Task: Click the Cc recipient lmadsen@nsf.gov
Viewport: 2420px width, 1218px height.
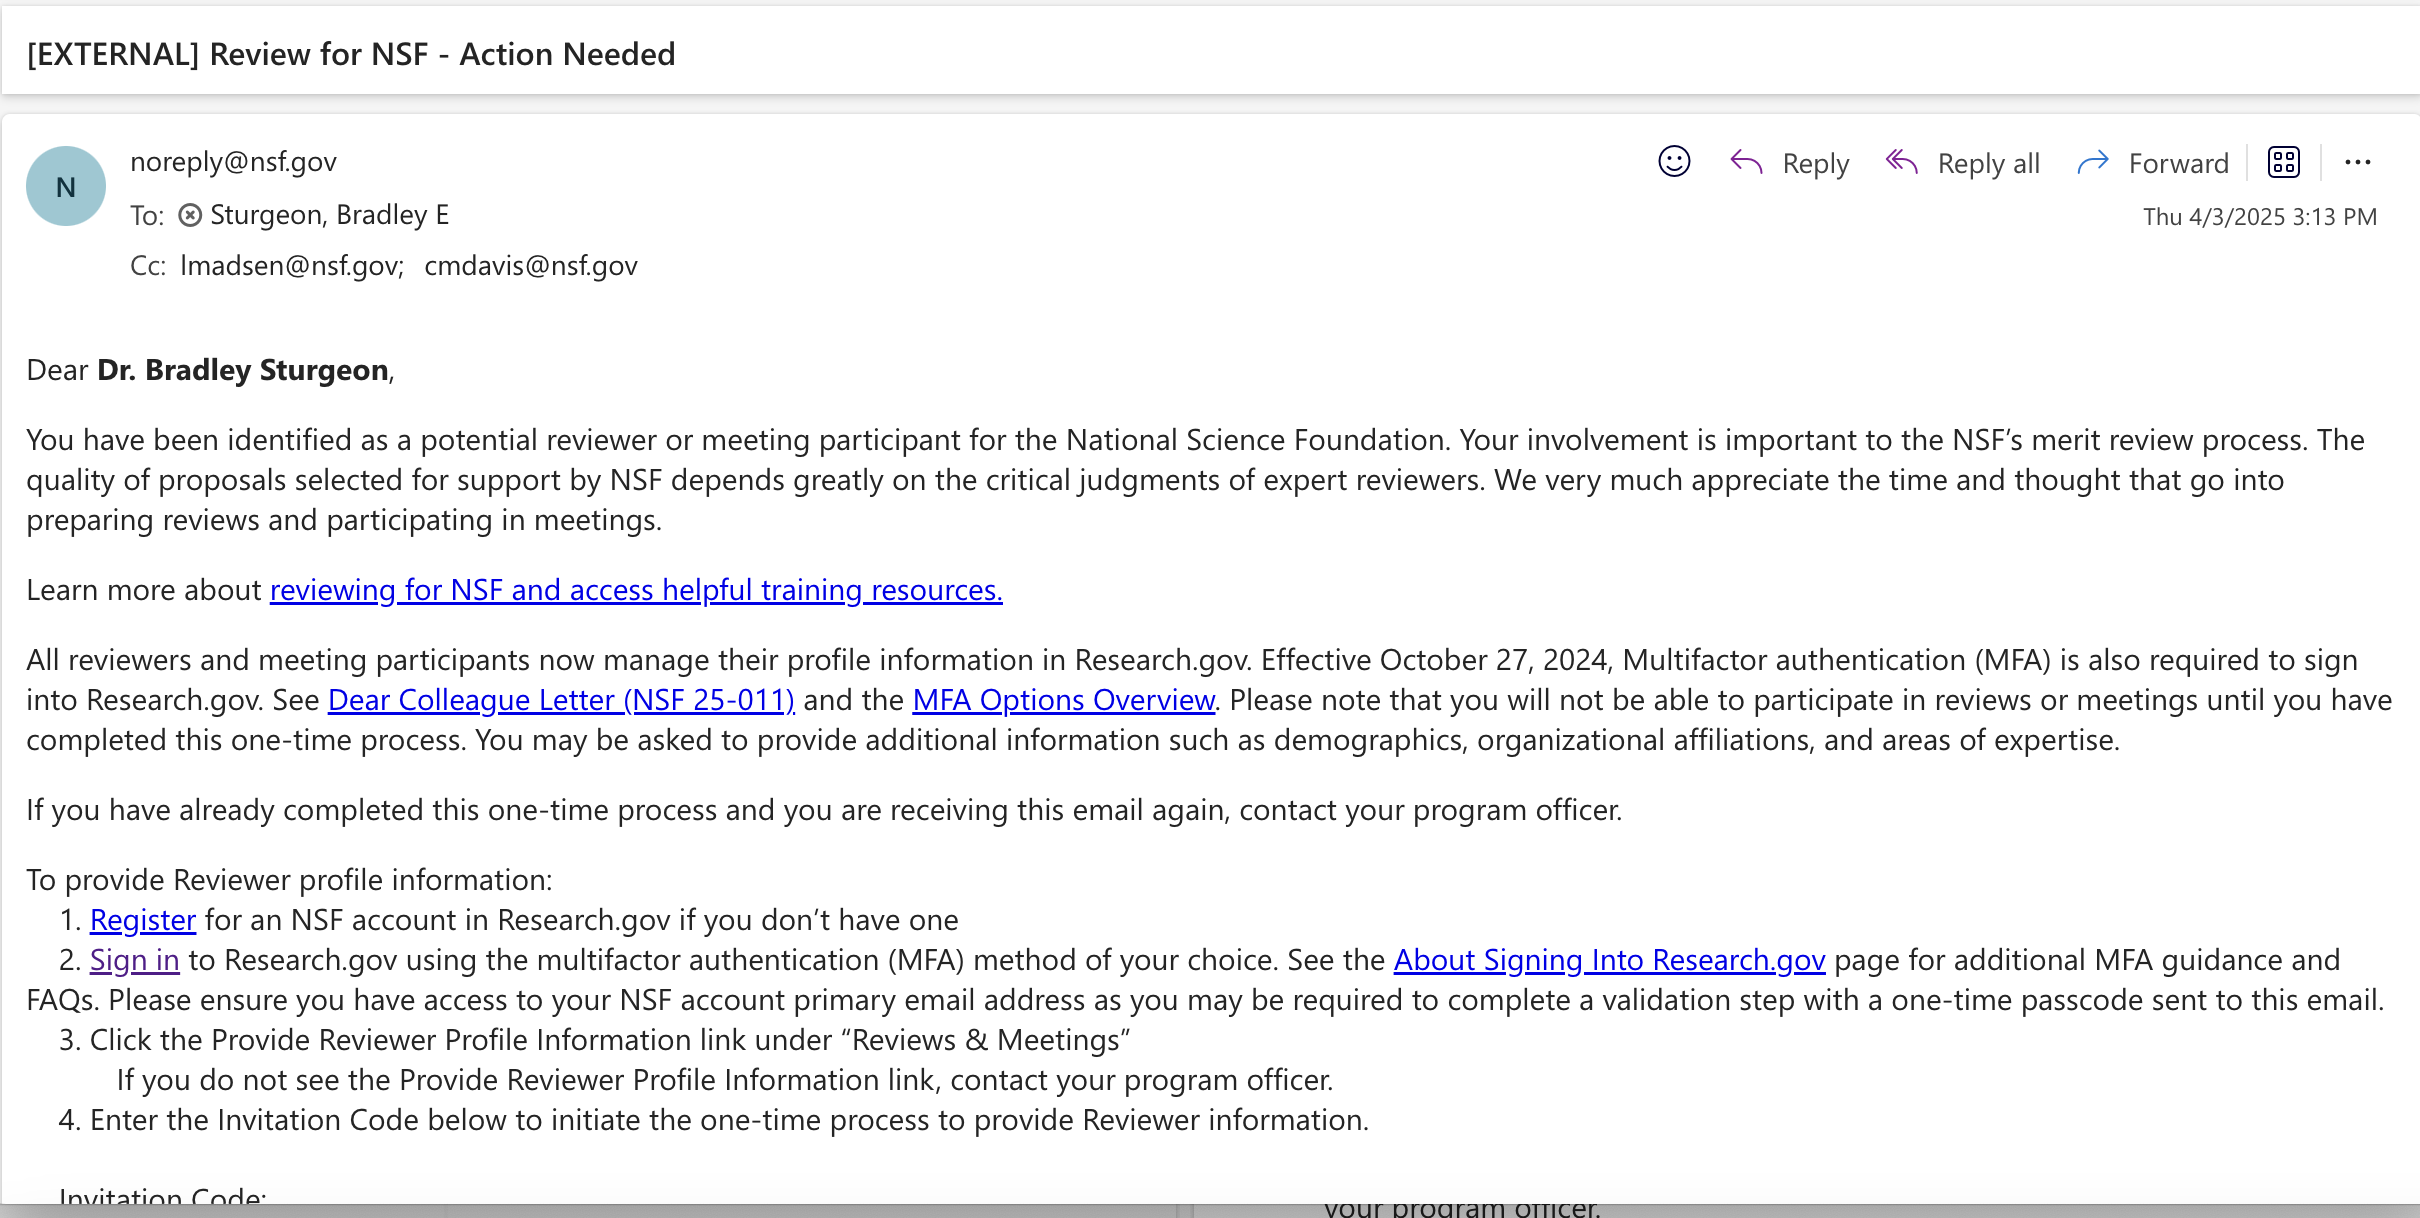Action: tap(291, 266)
